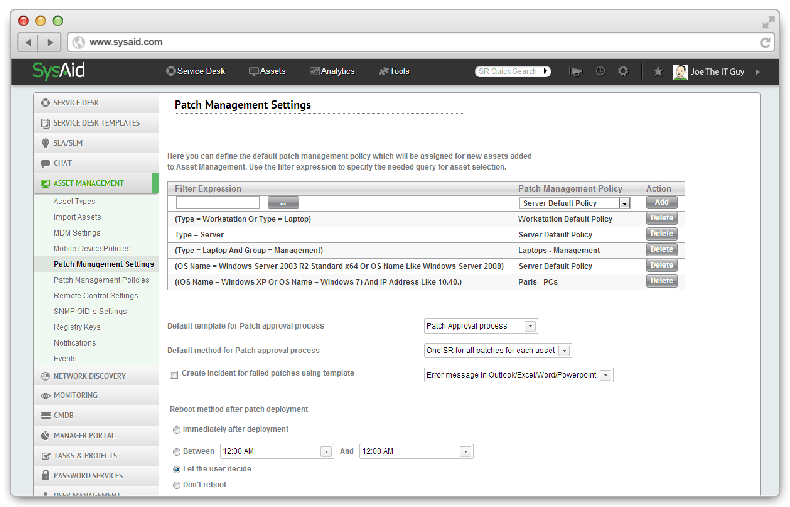Screen dimensions: 790x507
Task: Select Asset Types submenu link
Action: click(x=74, y=201)
